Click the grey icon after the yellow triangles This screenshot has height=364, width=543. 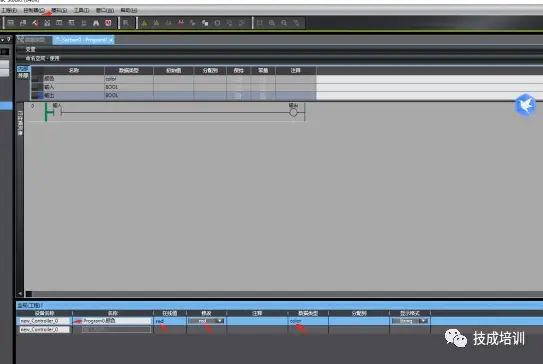(x=168, y=23)
